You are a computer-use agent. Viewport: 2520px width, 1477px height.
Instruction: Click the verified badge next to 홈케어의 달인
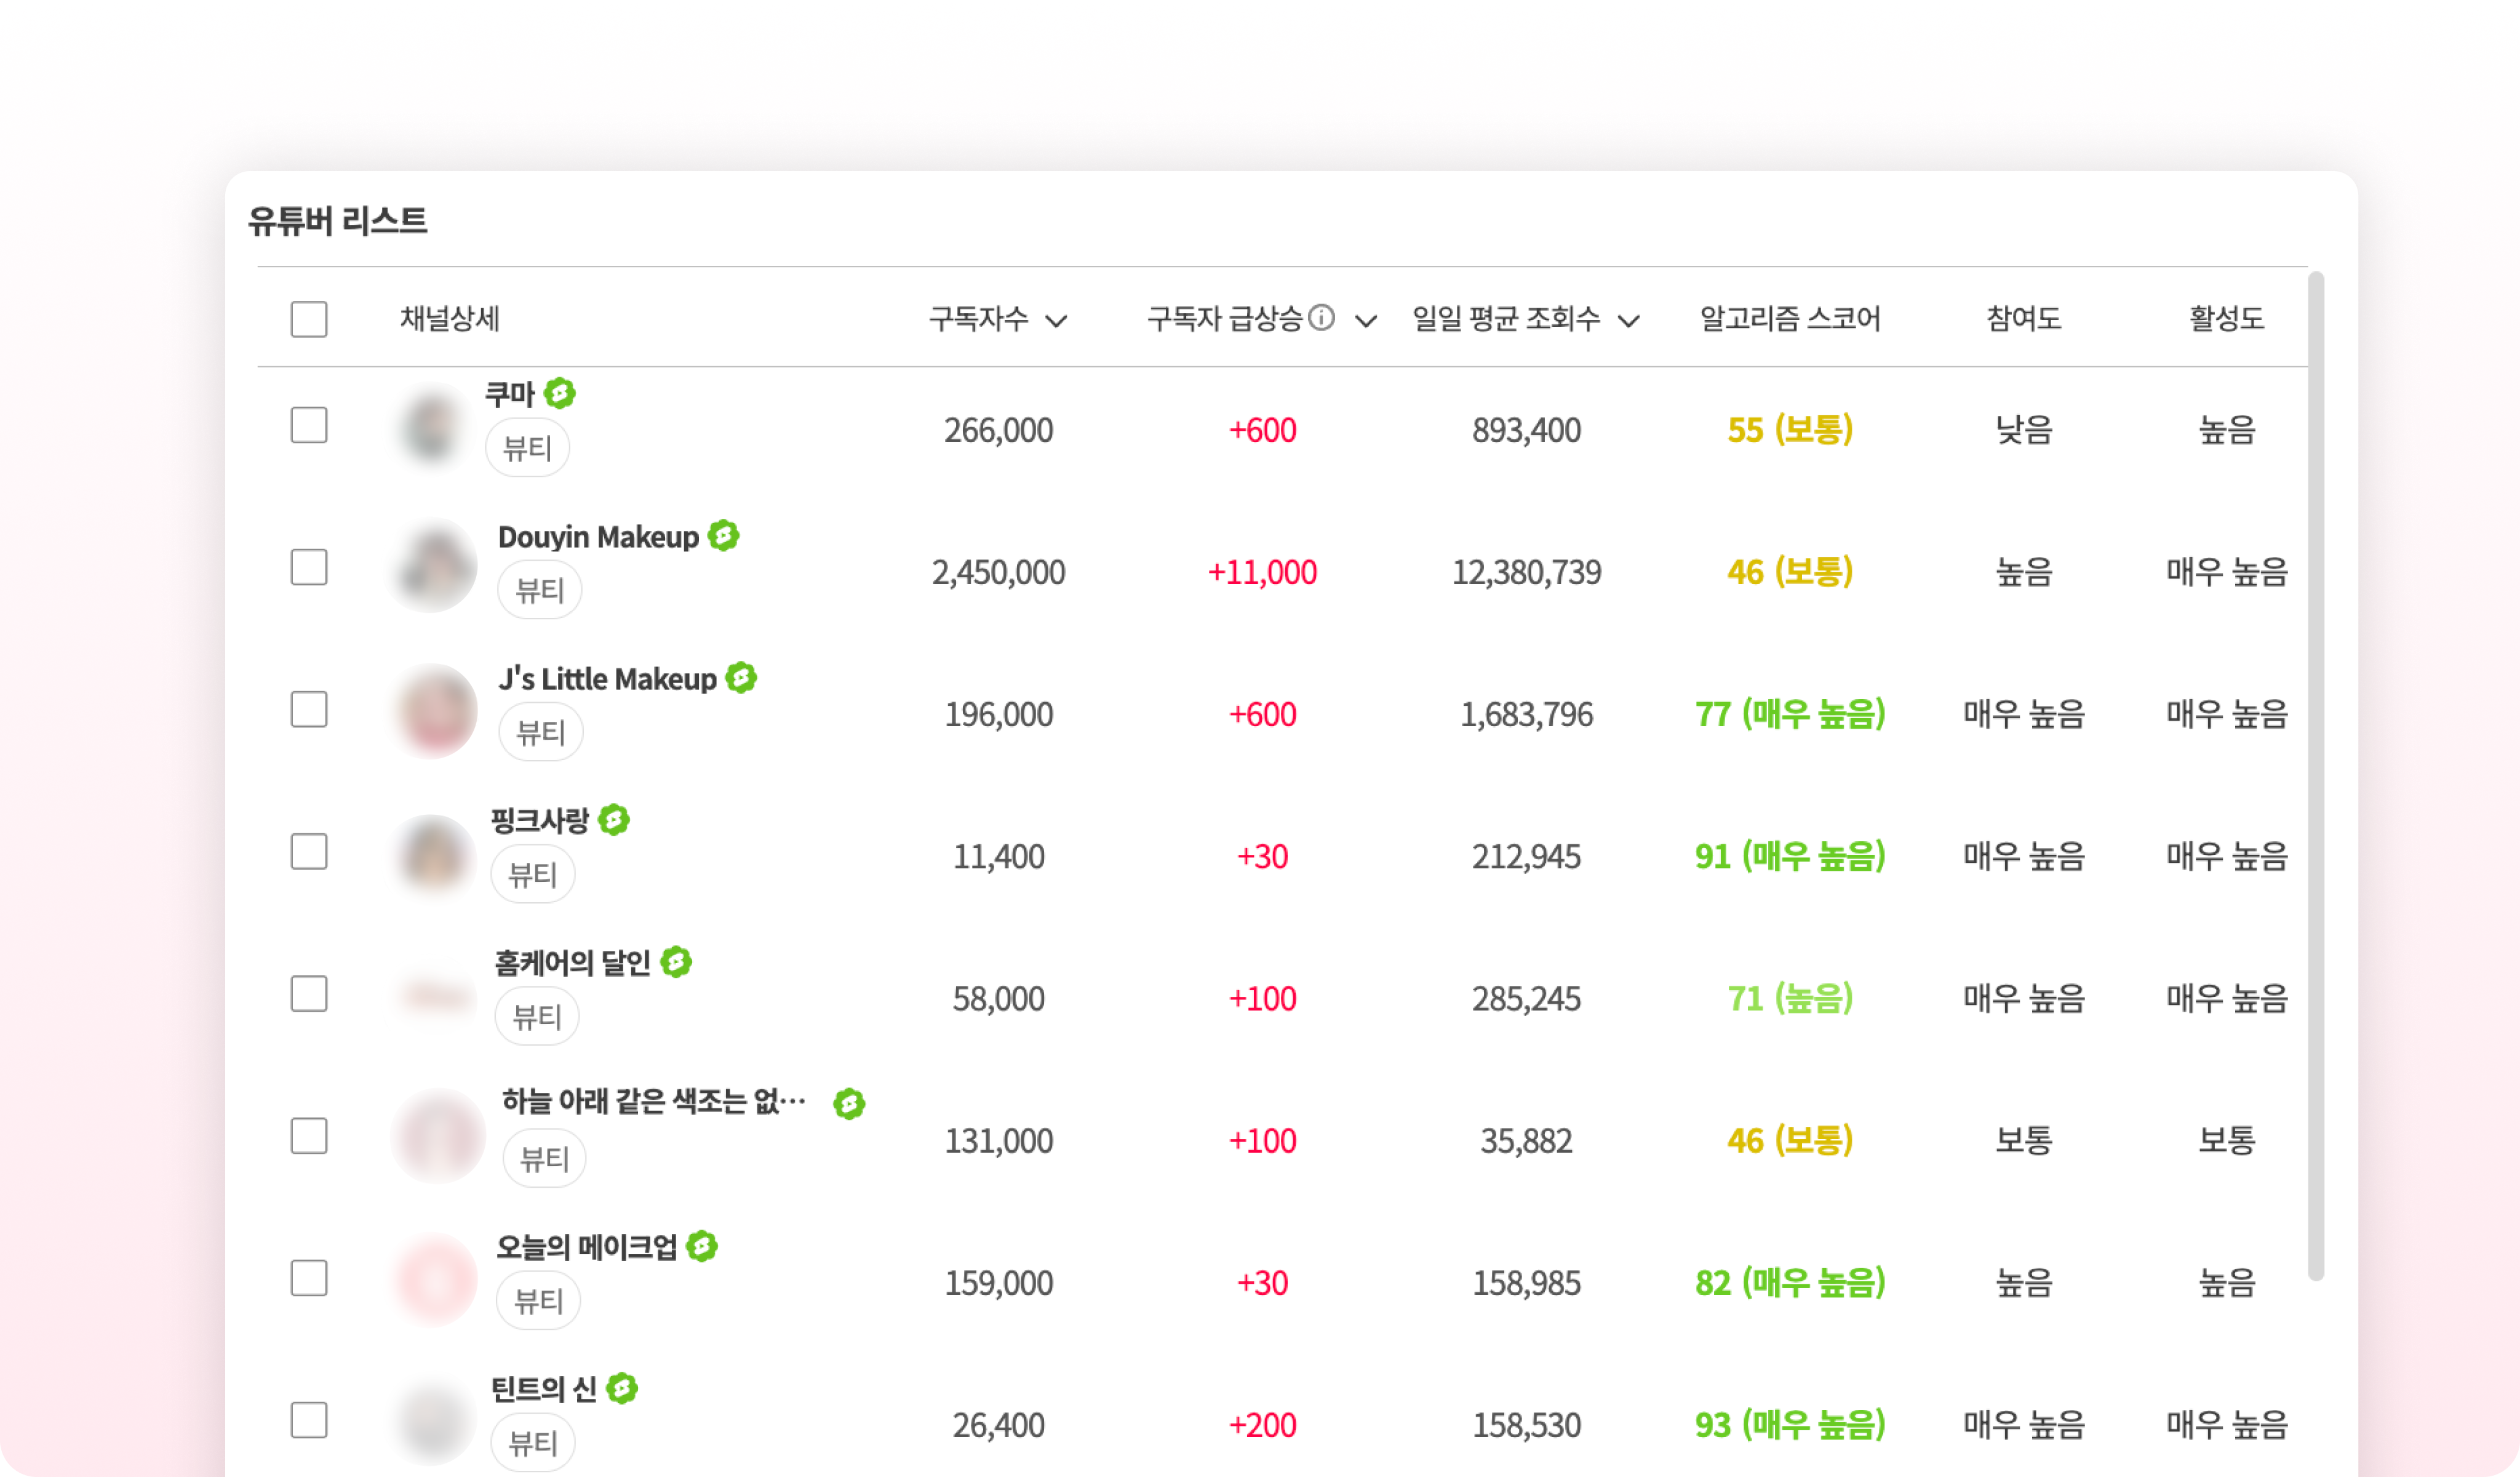tap(676, 962)
